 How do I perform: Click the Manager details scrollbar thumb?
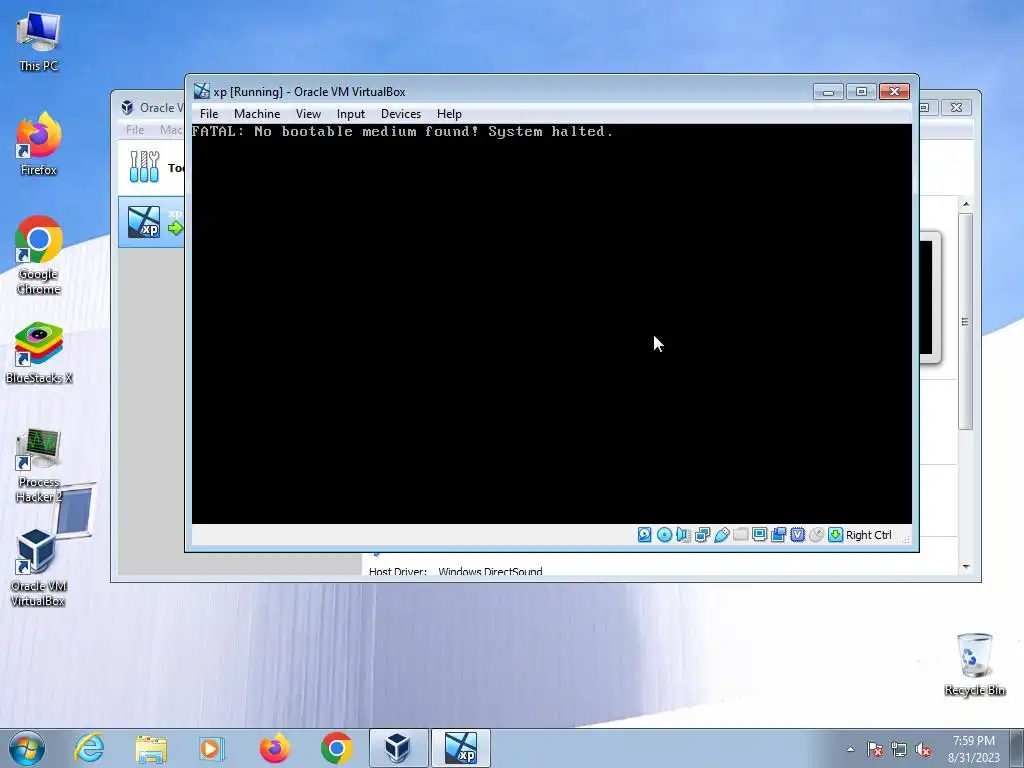tap(966, 321)
